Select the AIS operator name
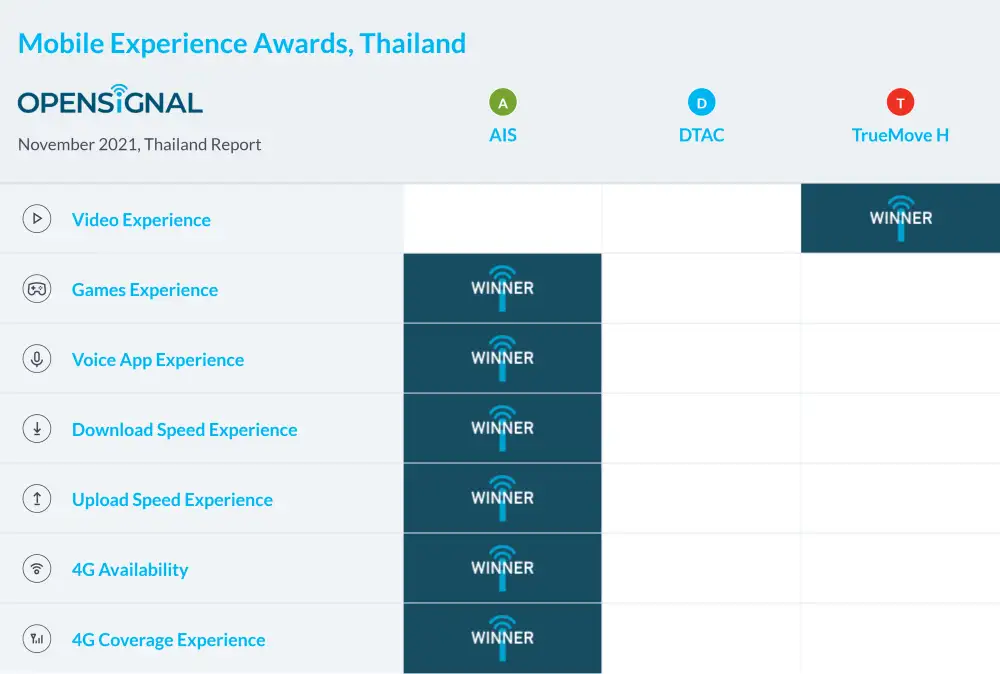The image size is (1000, 674). pyautogui.click(x=503, y=135)
